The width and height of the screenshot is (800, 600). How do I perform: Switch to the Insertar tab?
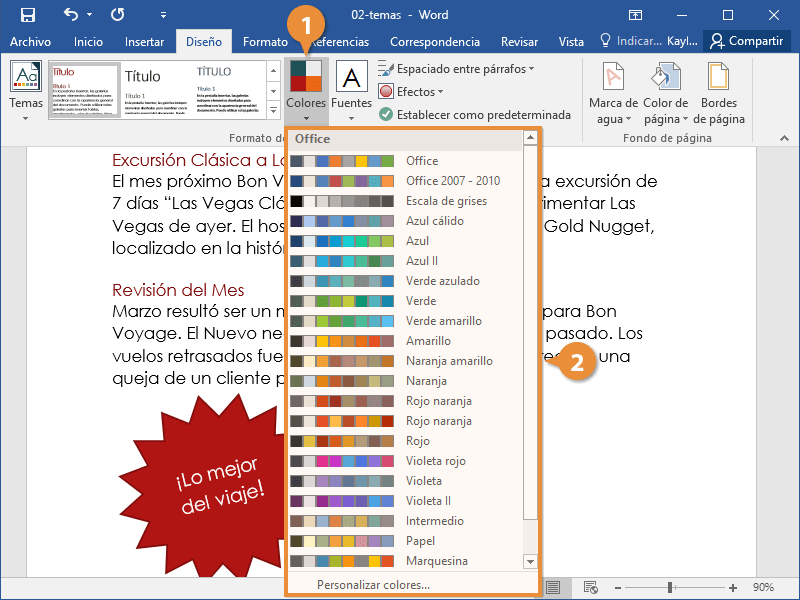click(x=144, y=42)
